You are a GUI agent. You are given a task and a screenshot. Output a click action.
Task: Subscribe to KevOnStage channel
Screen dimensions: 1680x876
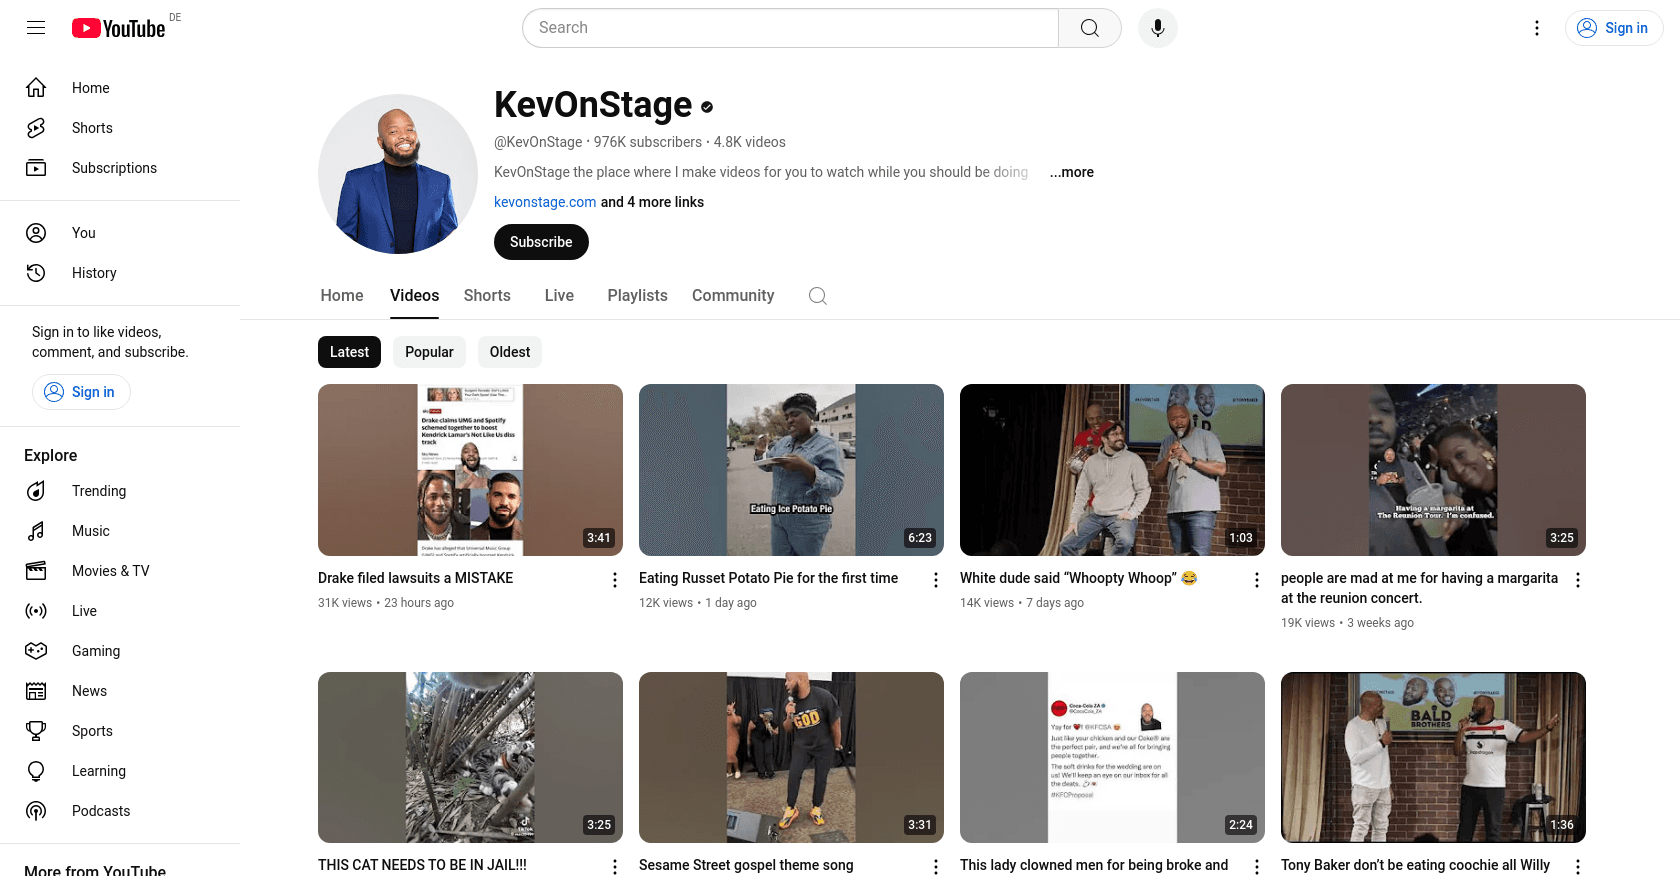(x=541, y=242)
